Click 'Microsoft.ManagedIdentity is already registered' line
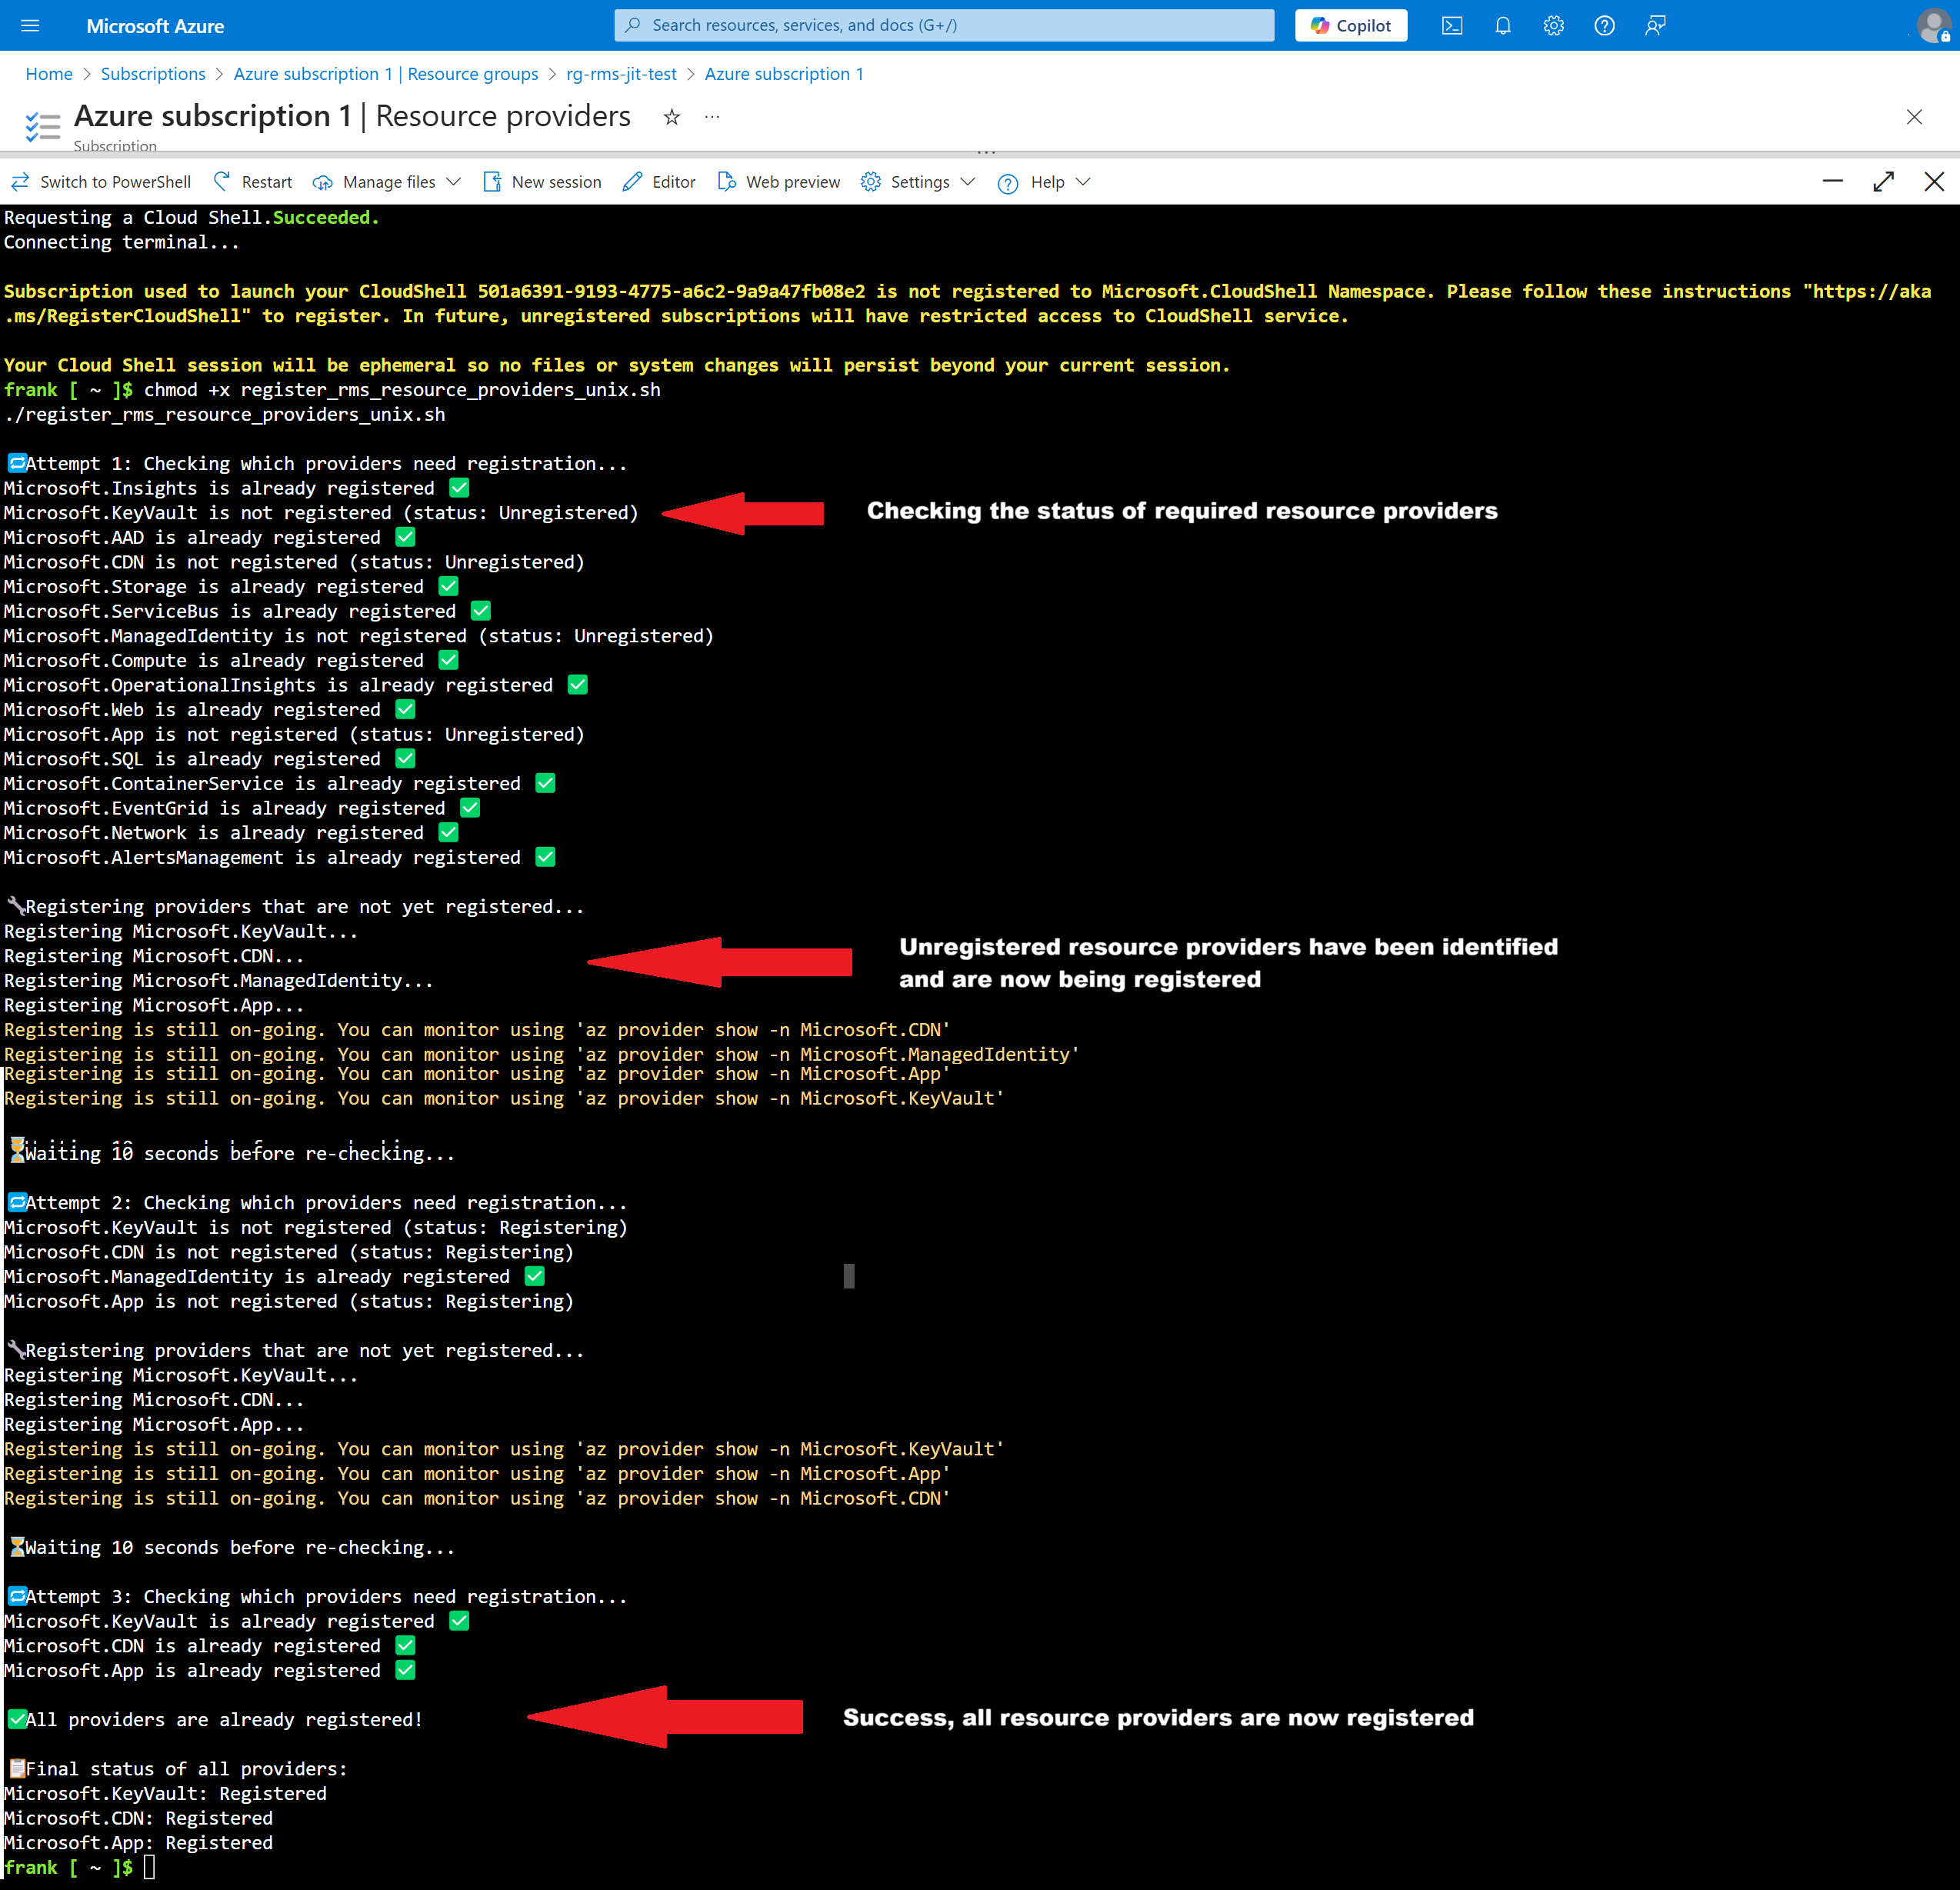The height and width of the screenshot is (1890, 1960). click(x=274, y=1277)
